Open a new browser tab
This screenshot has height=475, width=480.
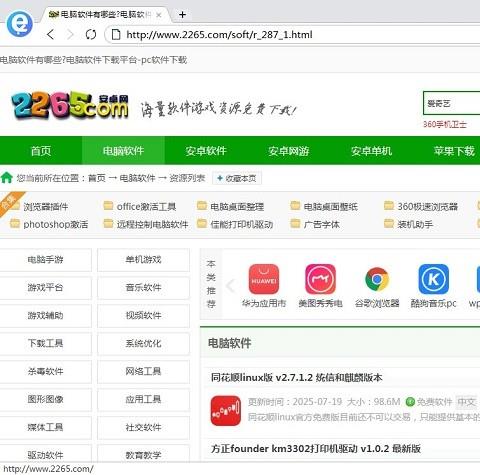(182, 15)
